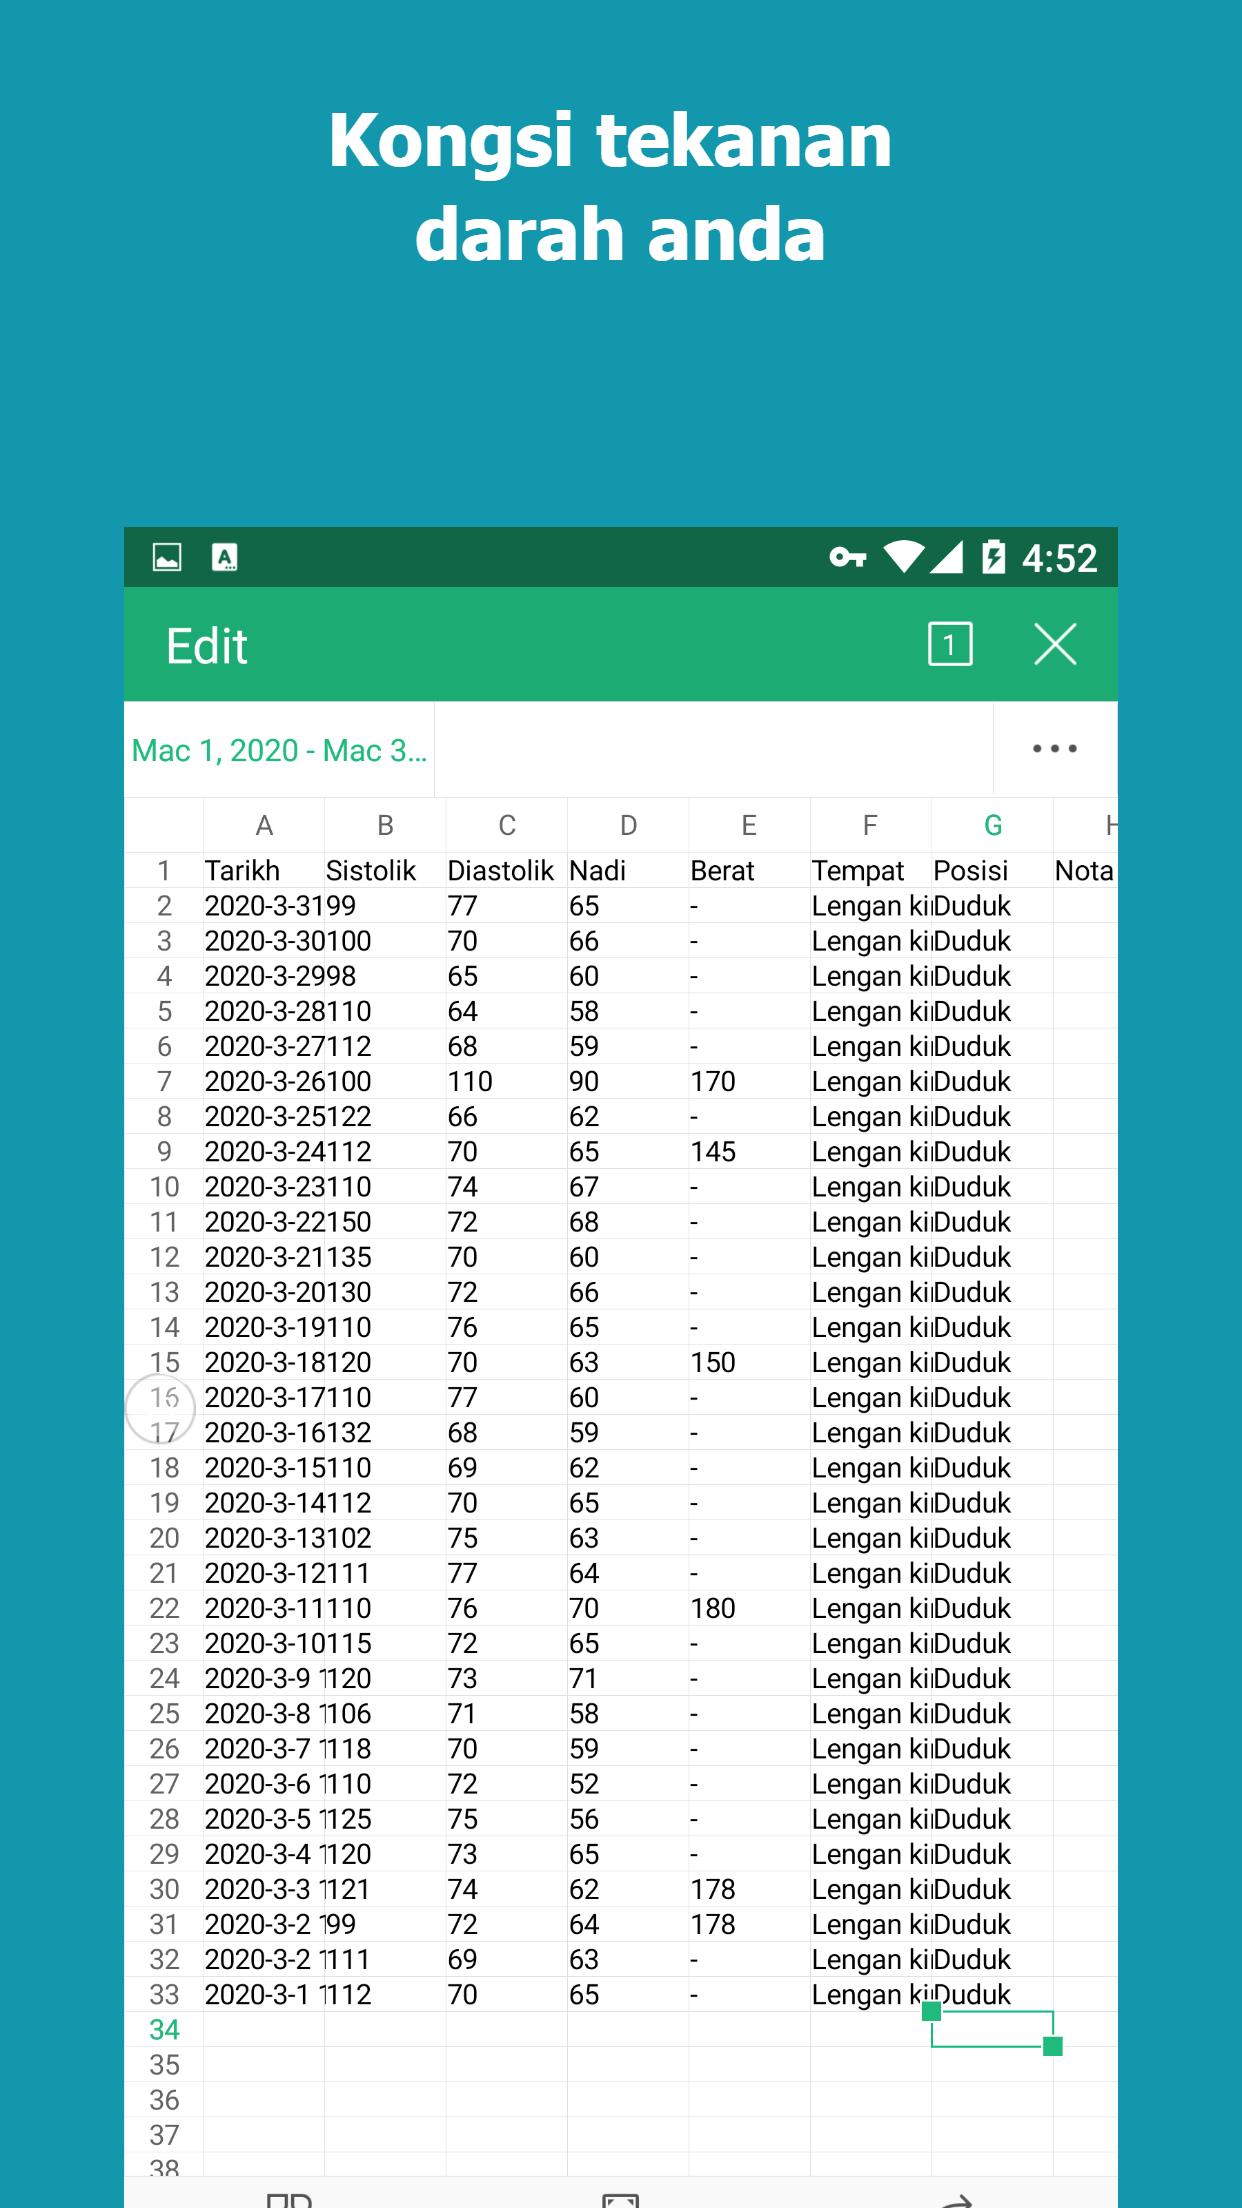Select Duduk cell in row 2
1242x2208 pixels.
993,905
